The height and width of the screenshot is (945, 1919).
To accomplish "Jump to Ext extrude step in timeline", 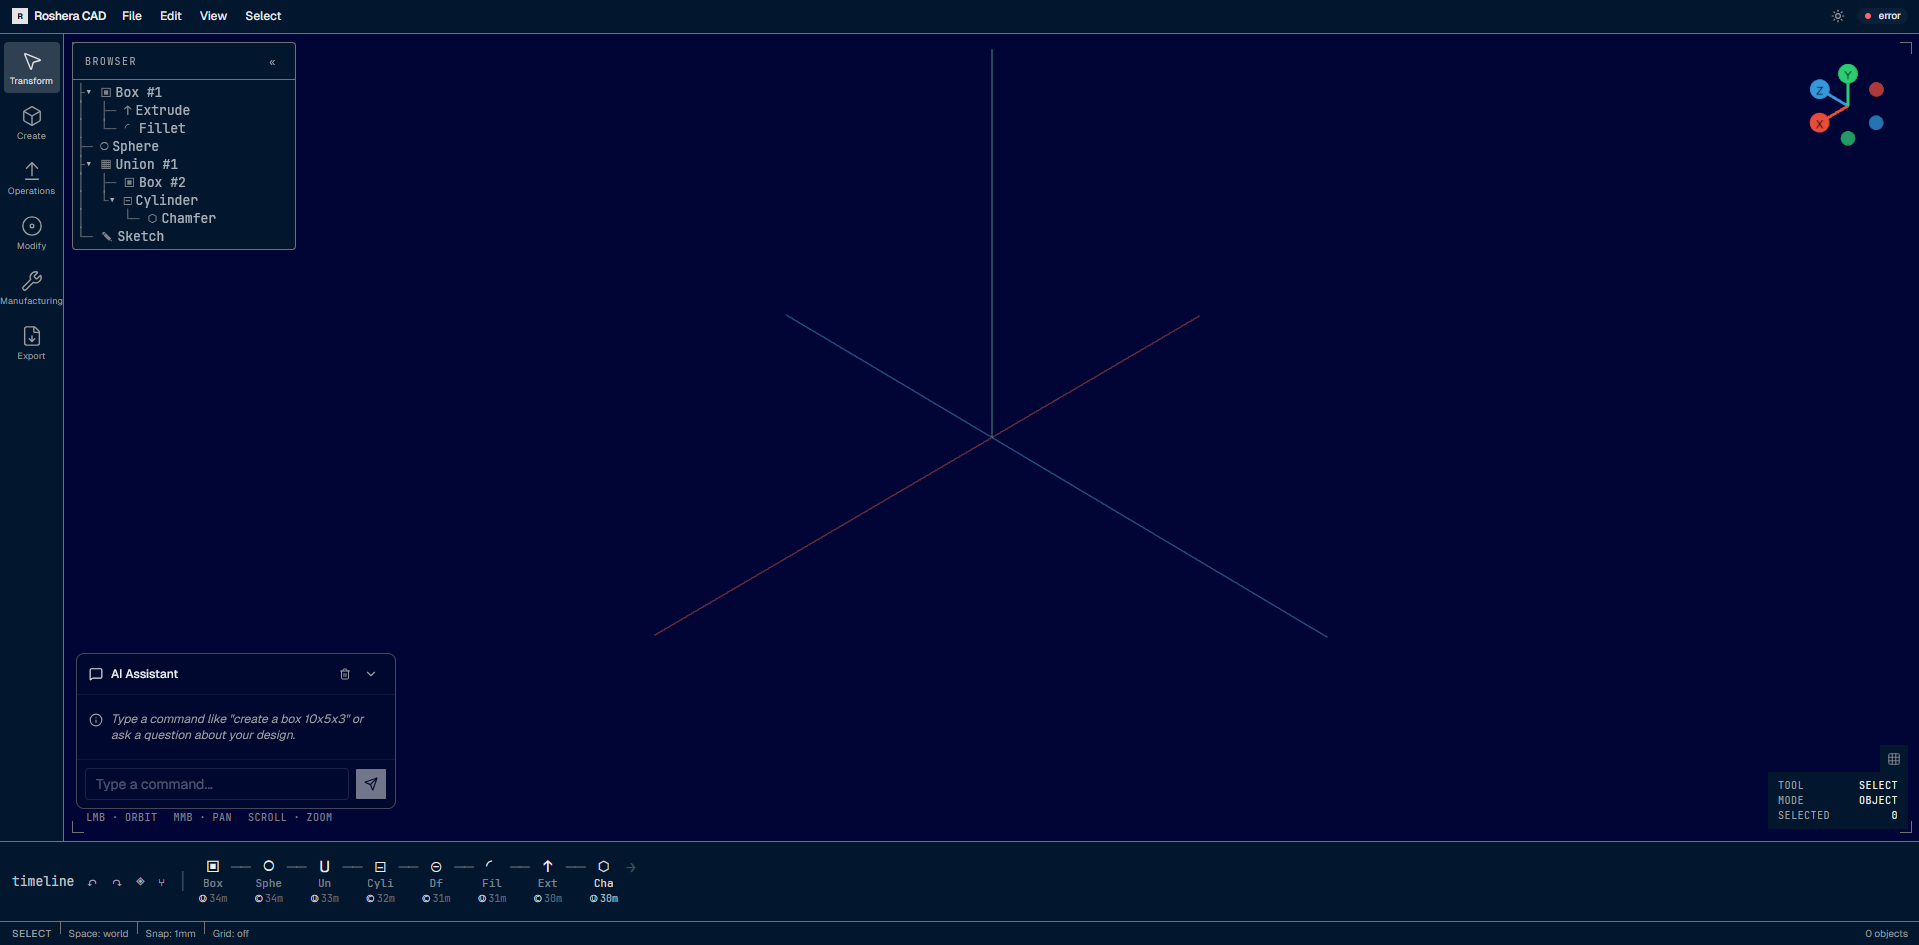I will click(548, 881).
